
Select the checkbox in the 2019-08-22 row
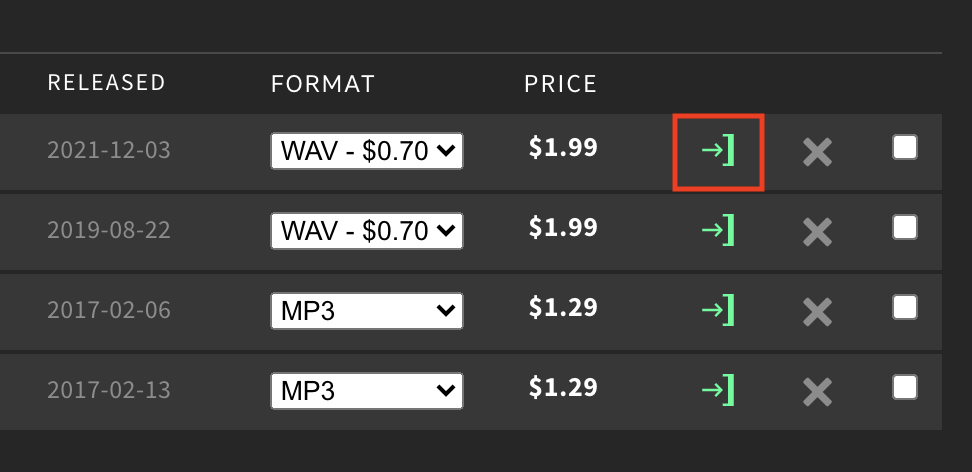(x=904, y=228)
